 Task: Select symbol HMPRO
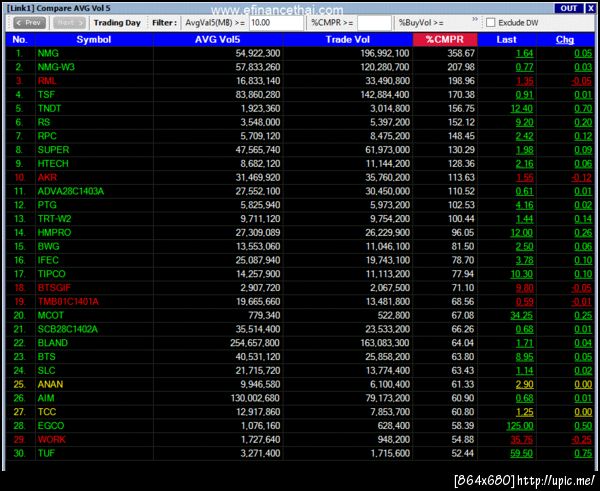(x=54, y=233)
